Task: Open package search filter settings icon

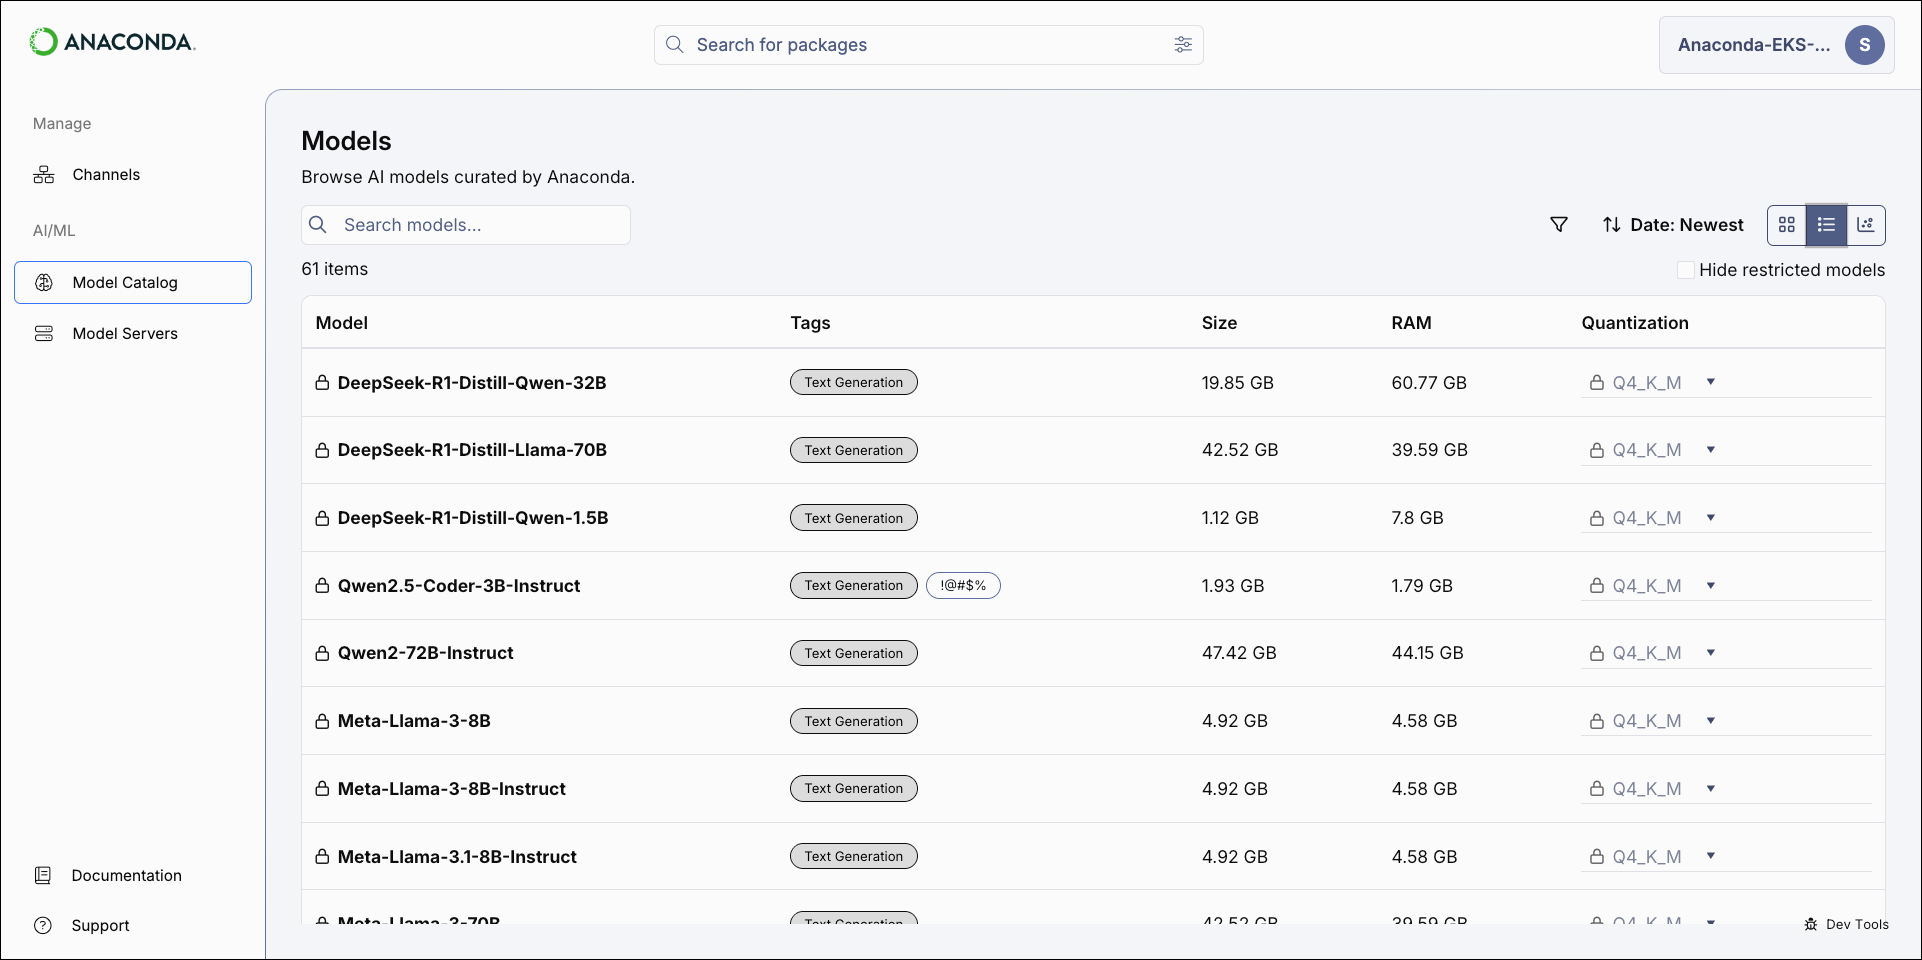Action: pos(1183,44)
